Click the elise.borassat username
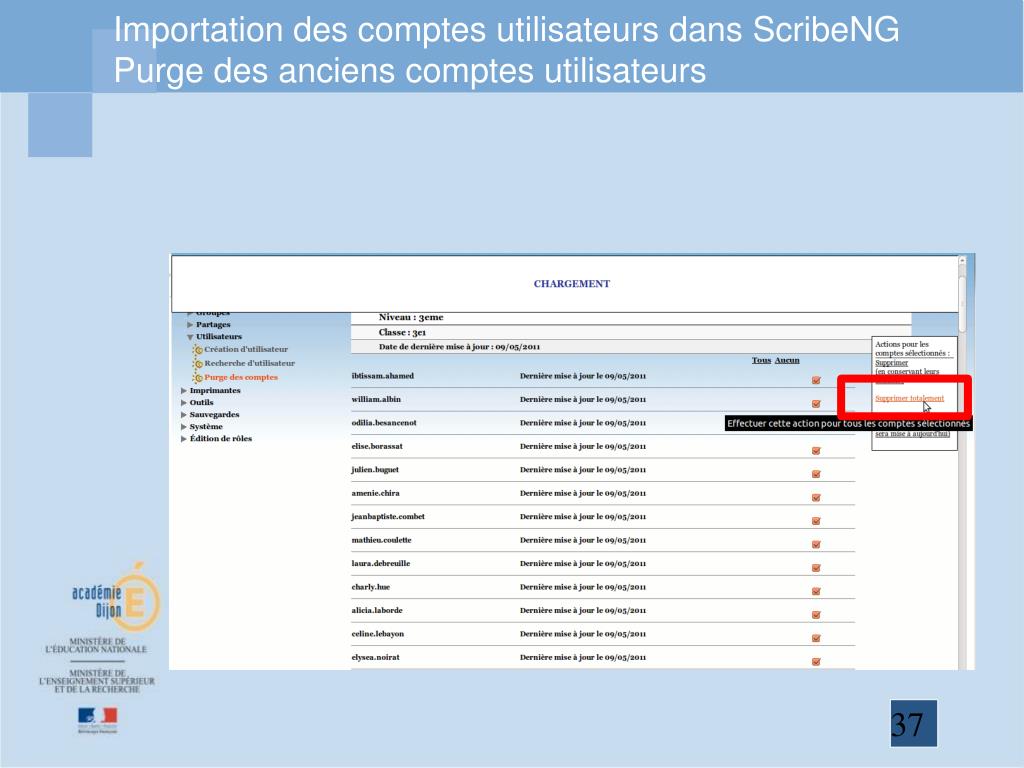1024x768 pixels. [377, 447]
